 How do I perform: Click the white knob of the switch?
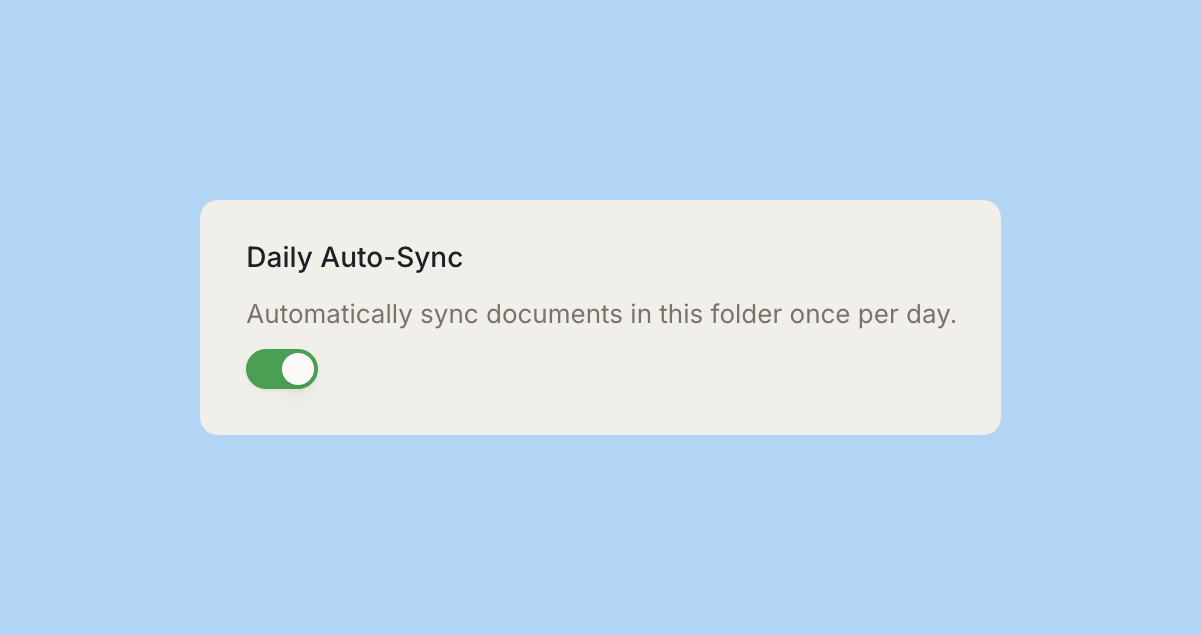click(298, 369)
